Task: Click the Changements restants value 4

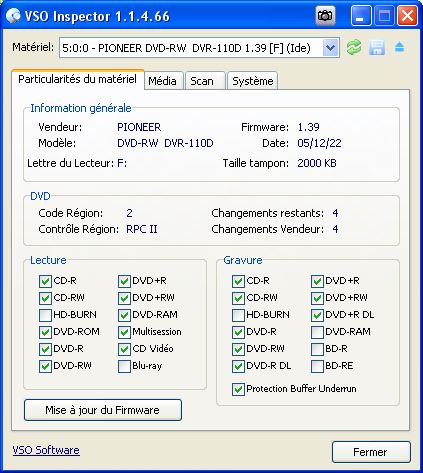Action: click(x=335, y=213)
